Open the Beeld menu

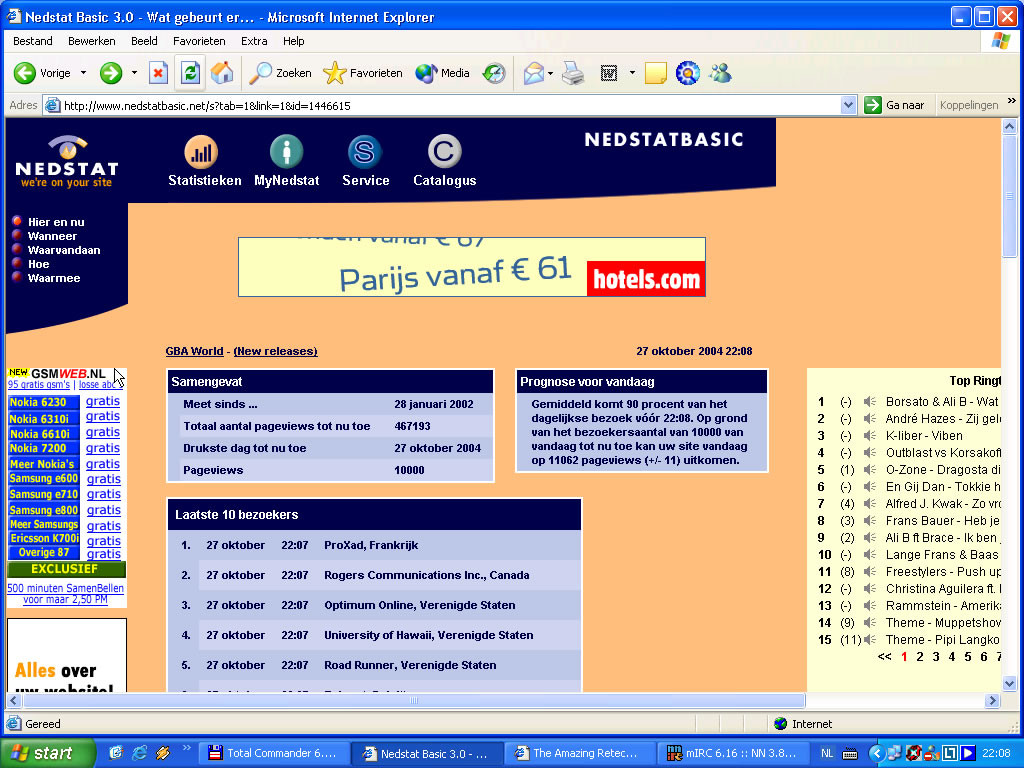click(x=144, y=41)
